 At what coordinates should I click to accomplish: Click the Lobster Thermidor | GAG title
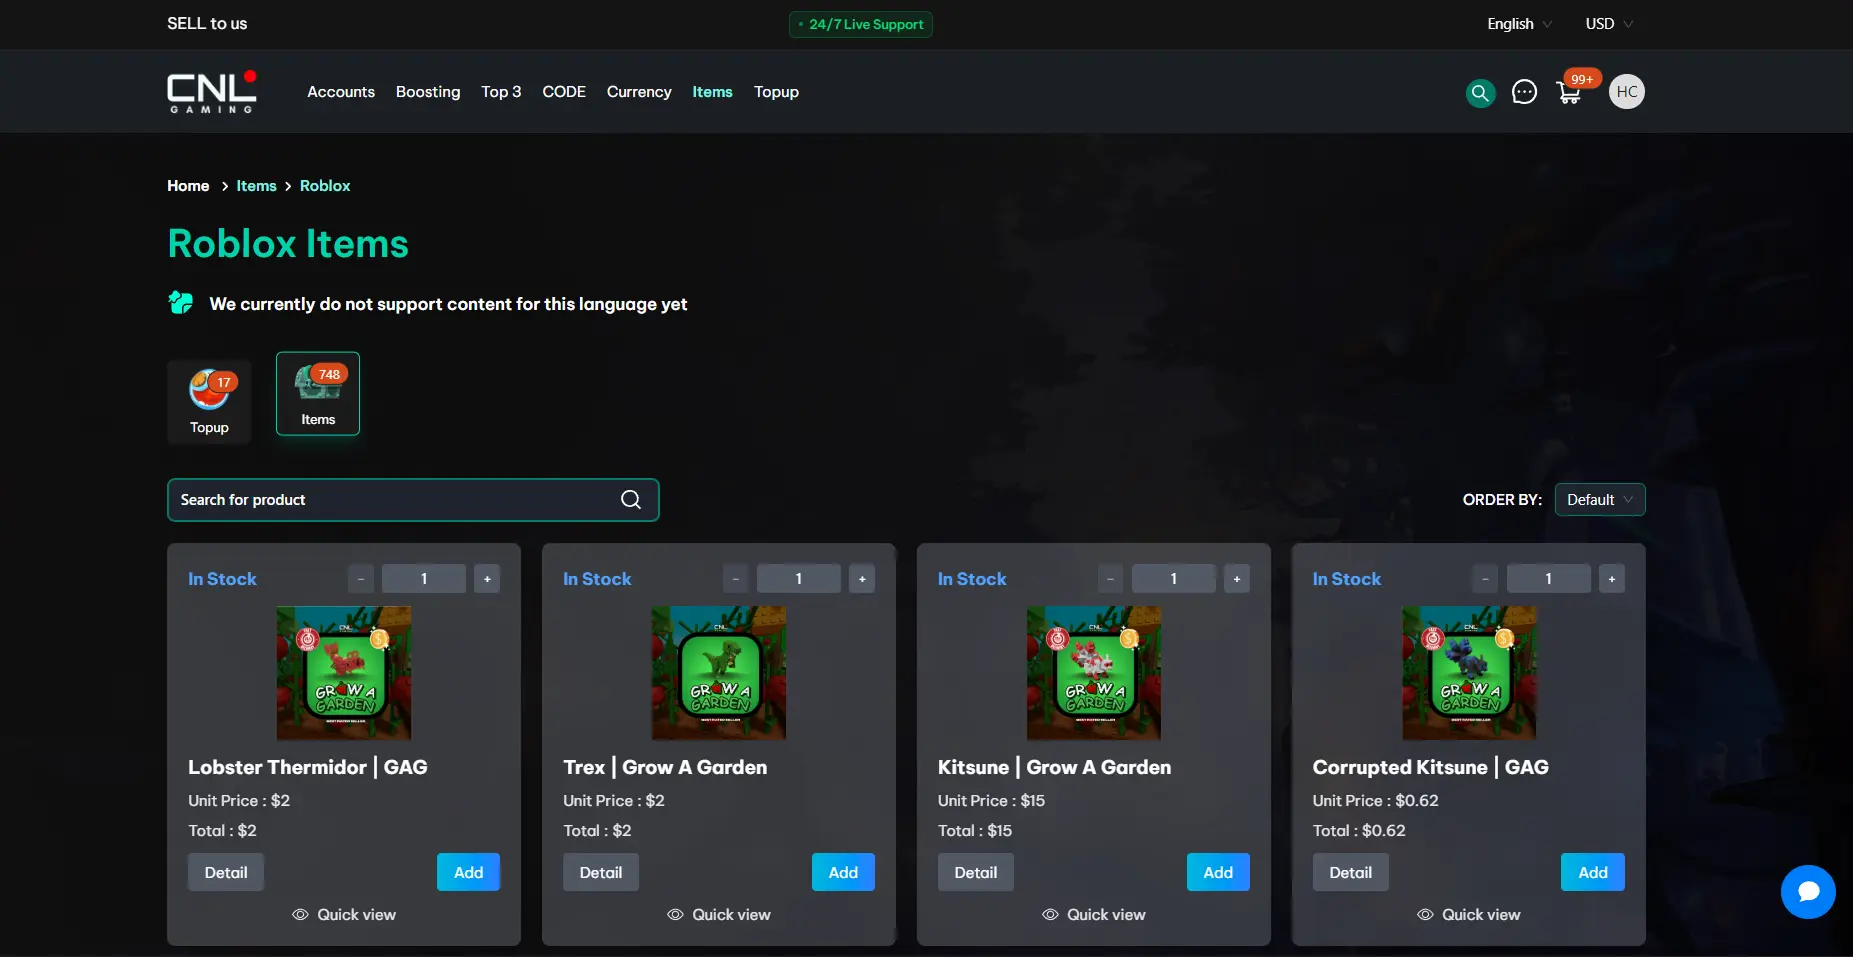click(308, 767)
